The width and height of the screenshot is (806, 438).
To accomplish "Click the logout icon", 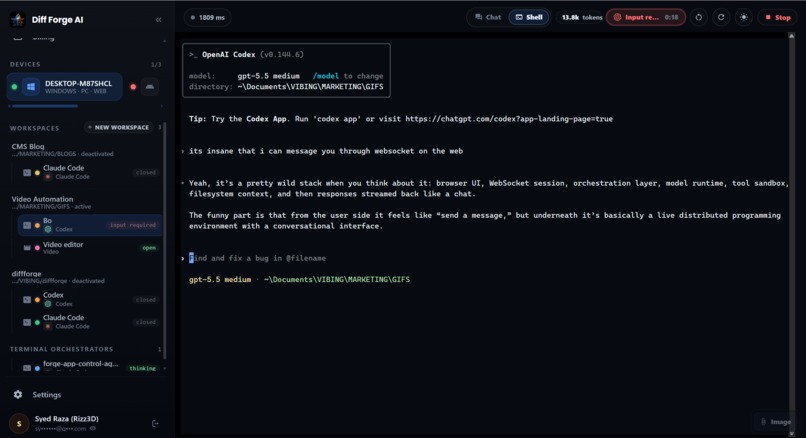I will [155, 424].
